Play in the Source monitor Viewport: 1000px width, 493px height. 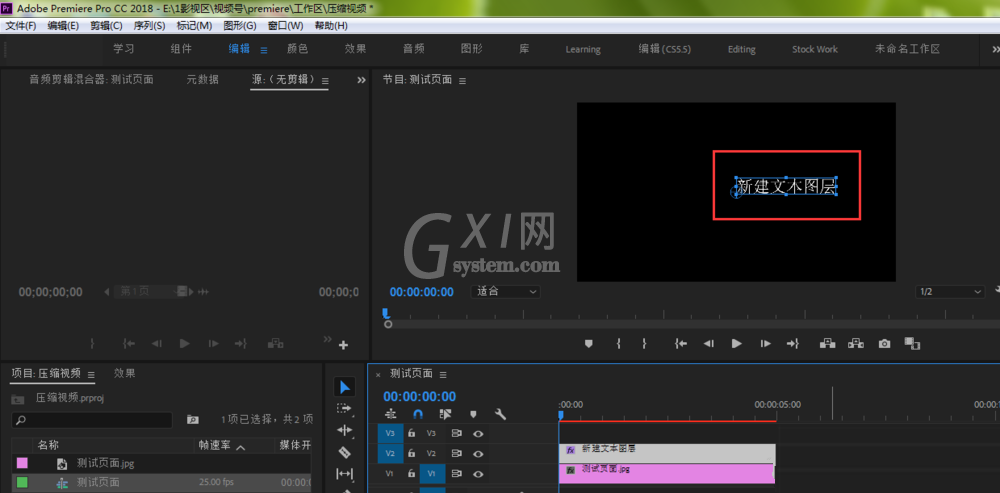pyautogui.click(x=185, y=344)
